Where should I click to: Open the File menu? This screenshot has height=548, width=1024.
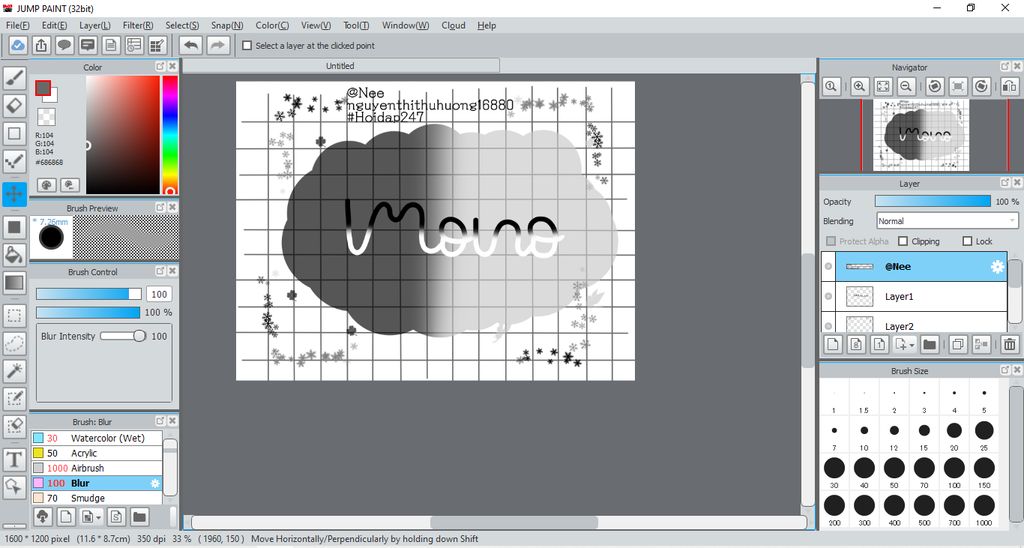[18, 25]
